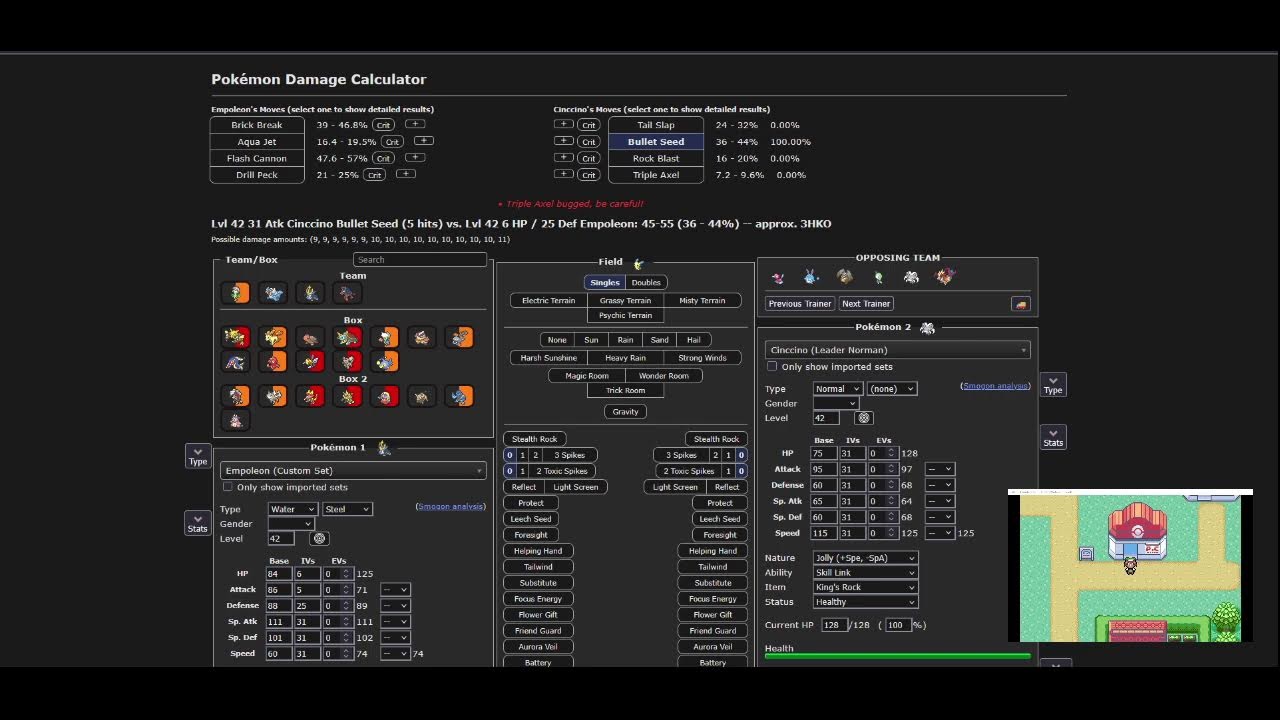This screenshot has width=1280, height=720.
Task: Pick the last Pokémon in Box 2's top row
Action: tap(459, 397)
